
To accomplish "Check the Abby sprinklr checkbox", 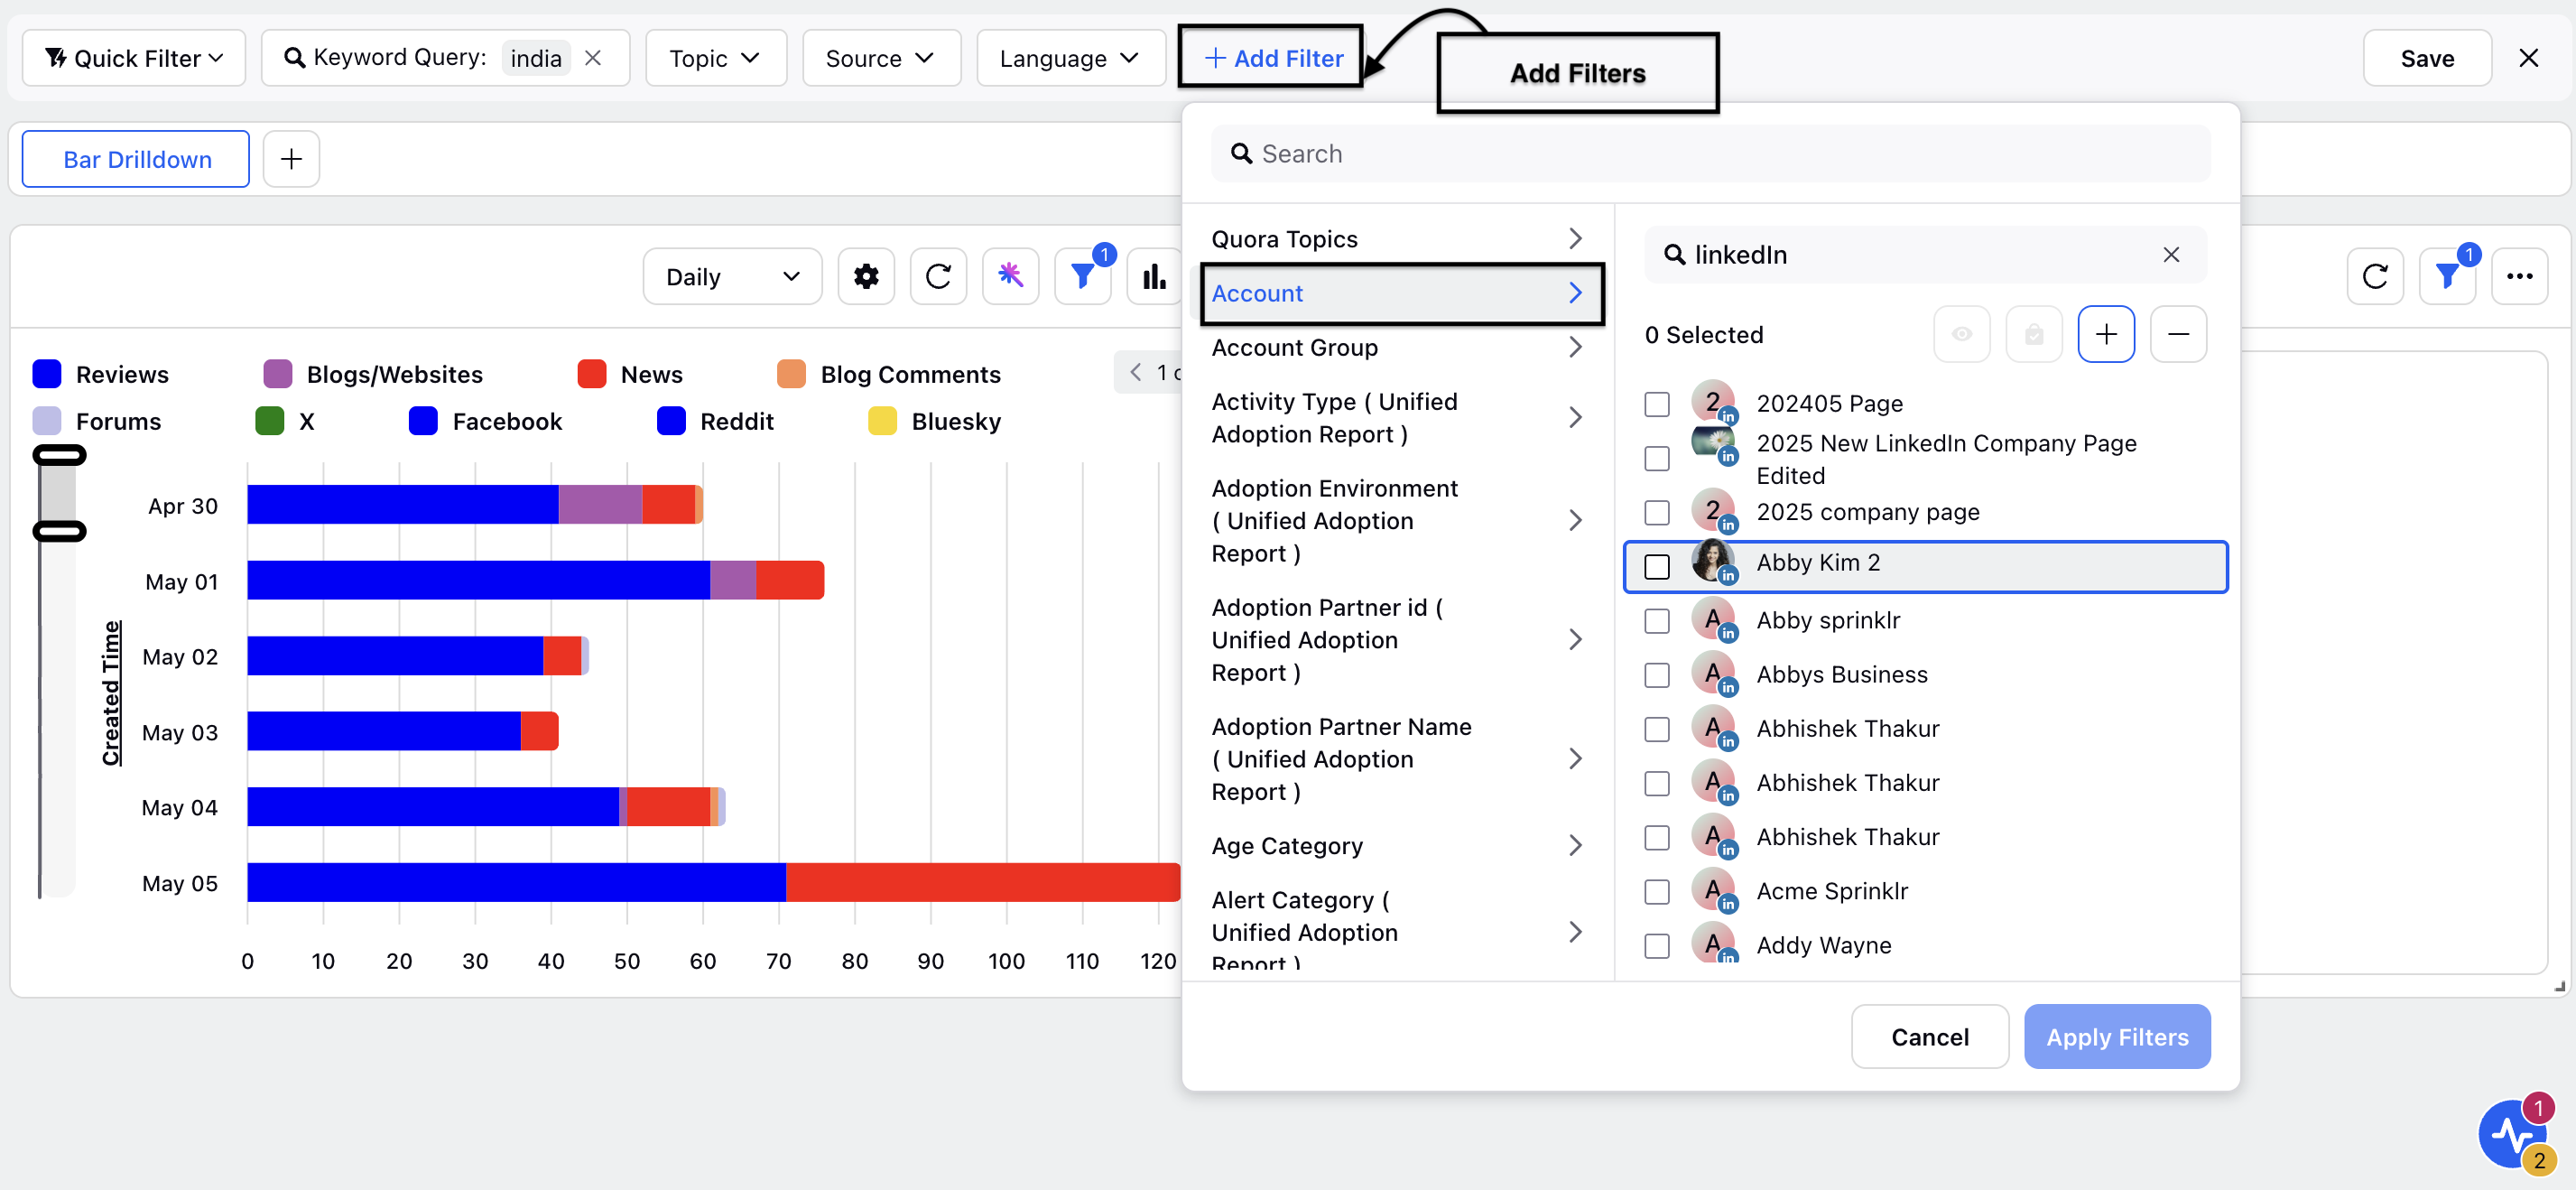I will (x=1657, y=621).
